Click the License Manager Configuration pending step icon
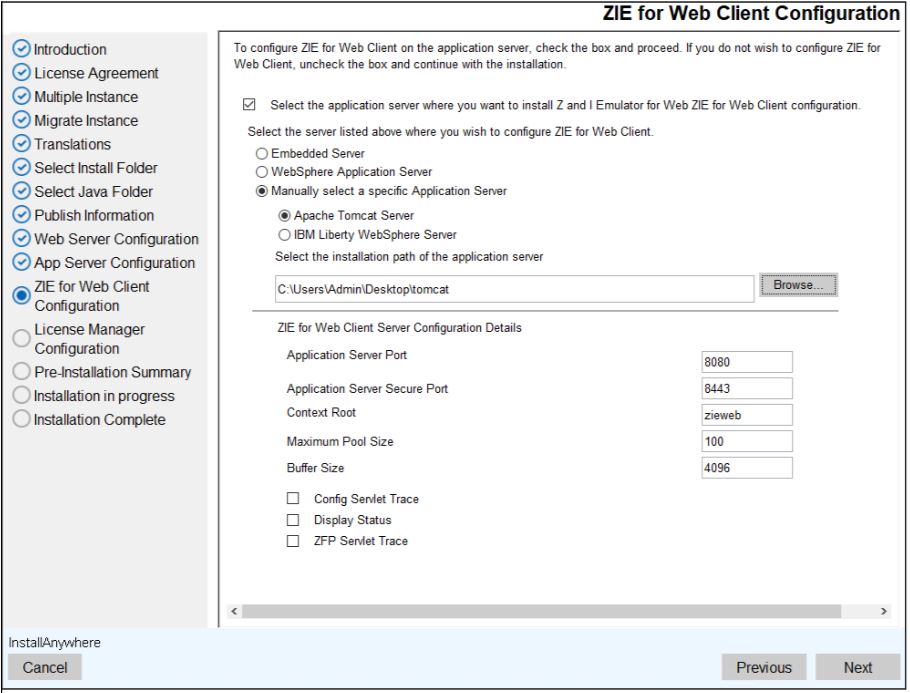Image resolution: width=910 pixels, height=693 pixels. click(21, 338)
